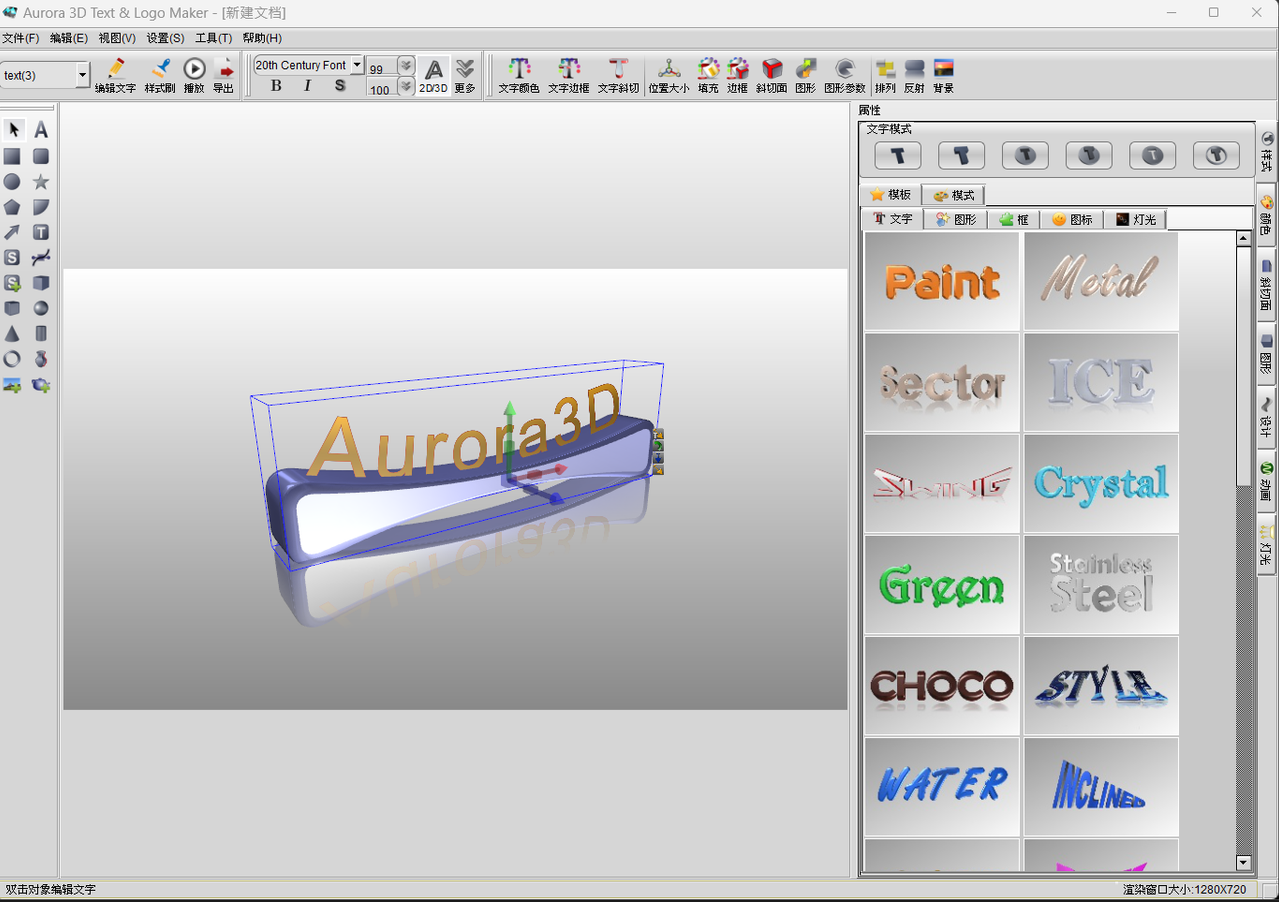The width and height of the screenshot is (1279, 902).
Task: Toggle bold formatting B
Action: (x=276, y=86)
